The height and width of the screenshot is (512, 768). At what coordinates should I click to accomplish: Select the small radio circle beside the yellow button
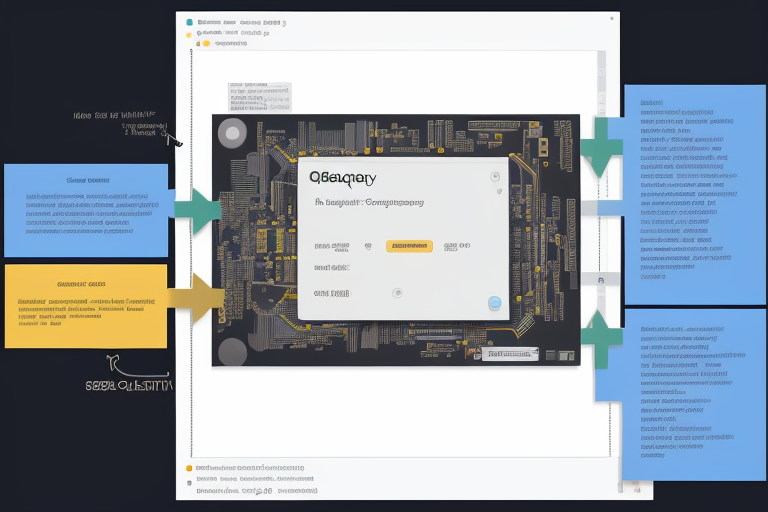click(368, 246)
